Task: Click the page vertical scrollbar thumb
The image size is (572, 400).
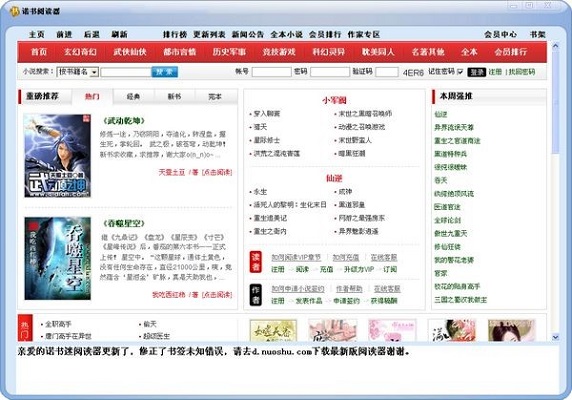Action: pyautogui.click(x=556, y=102)
